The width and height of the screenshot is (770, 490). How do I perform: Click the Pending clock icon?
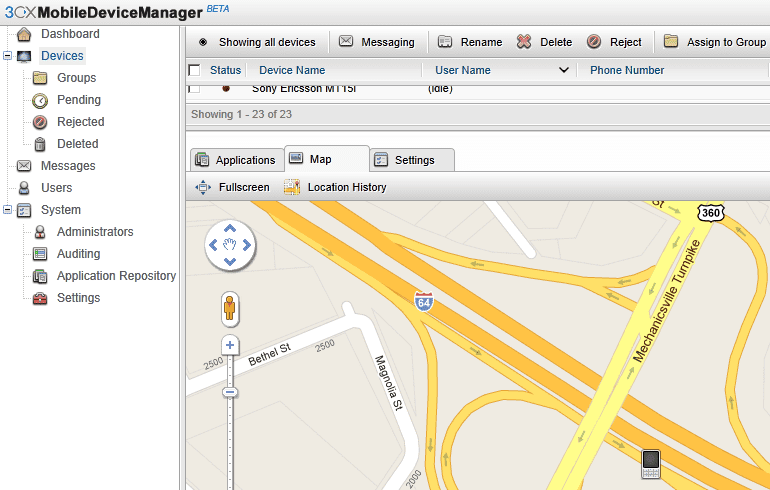pyautogui.click(x=40, y=100)
